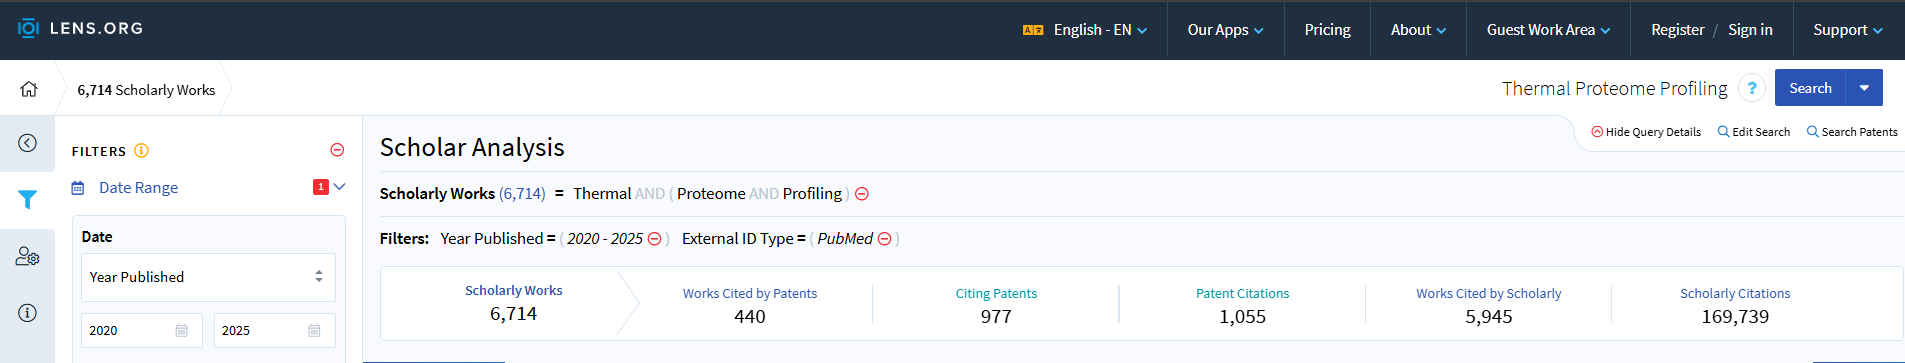Expand the Date Range filter chevron
Viewport: 1905px width, 363px height.
pos(340,187)
